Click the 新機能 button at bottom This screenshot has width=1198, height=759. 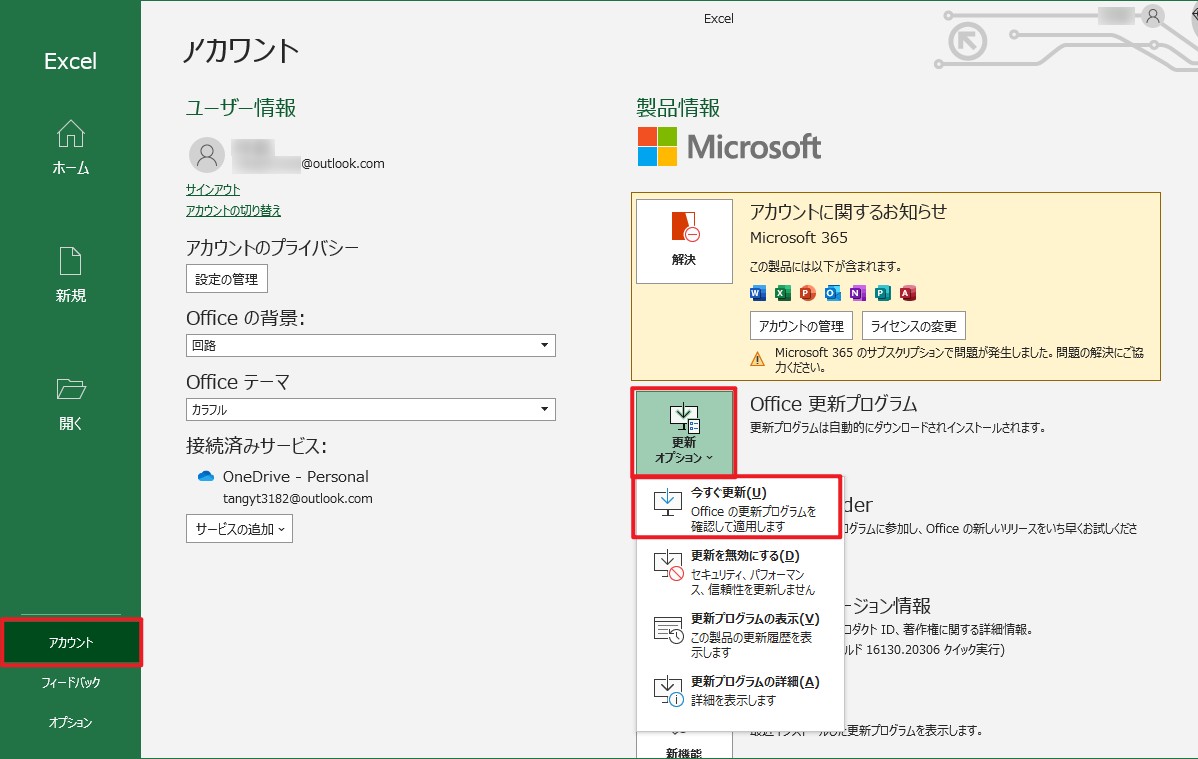[684, 746]
